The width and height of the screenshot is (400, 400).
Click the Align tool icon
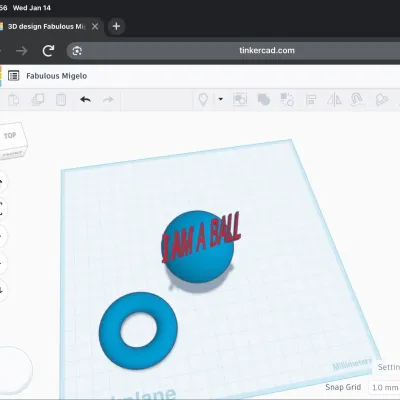tap(311, 99)
